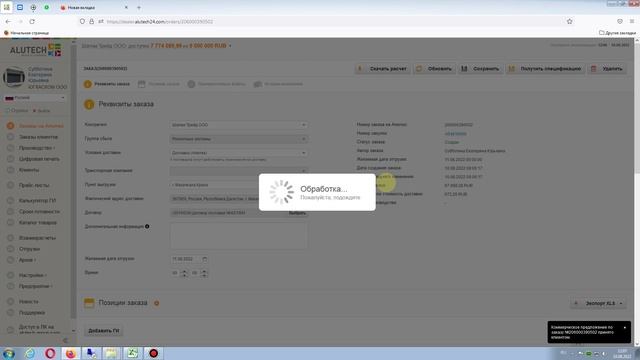Click Обновить button
Screen dimensions: 640x360
pyautogui.click(x=434, y=69)
